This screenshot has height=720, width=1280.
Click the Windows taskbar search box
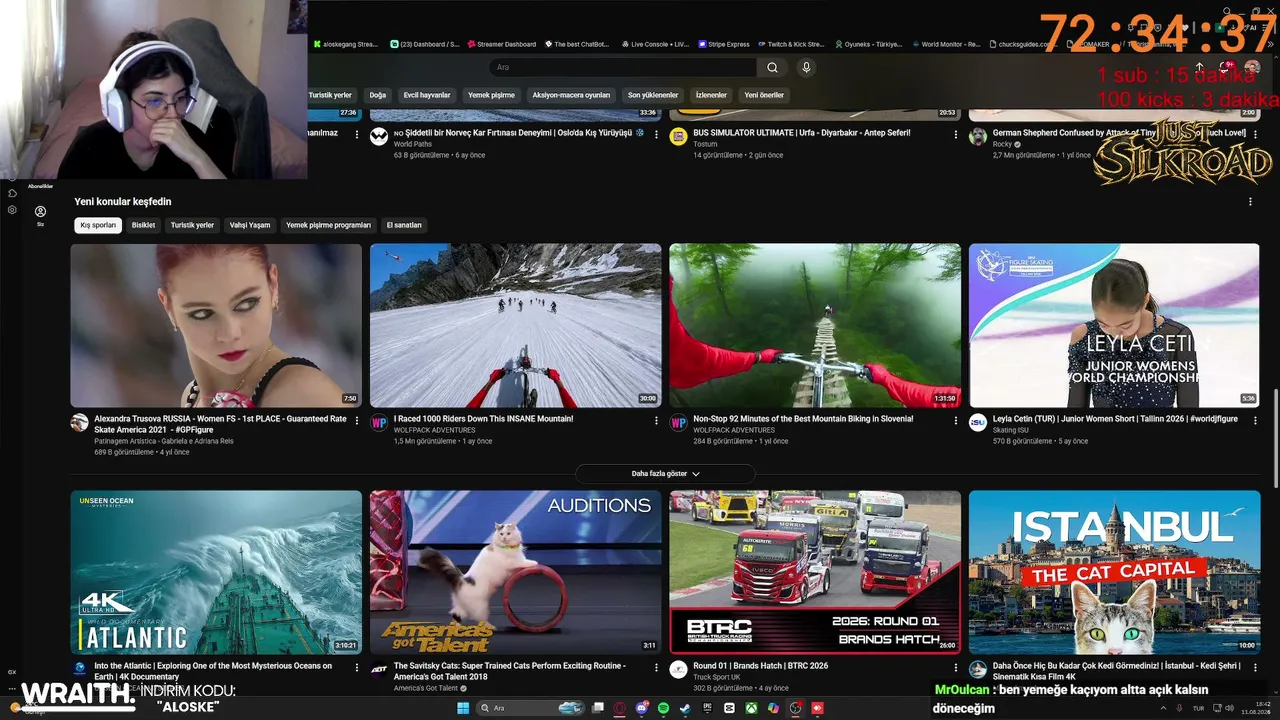pos(531,708)
